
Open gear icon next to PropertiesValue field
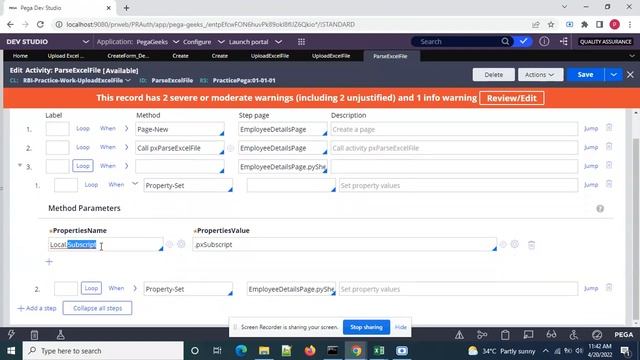[x=514, y=244]
